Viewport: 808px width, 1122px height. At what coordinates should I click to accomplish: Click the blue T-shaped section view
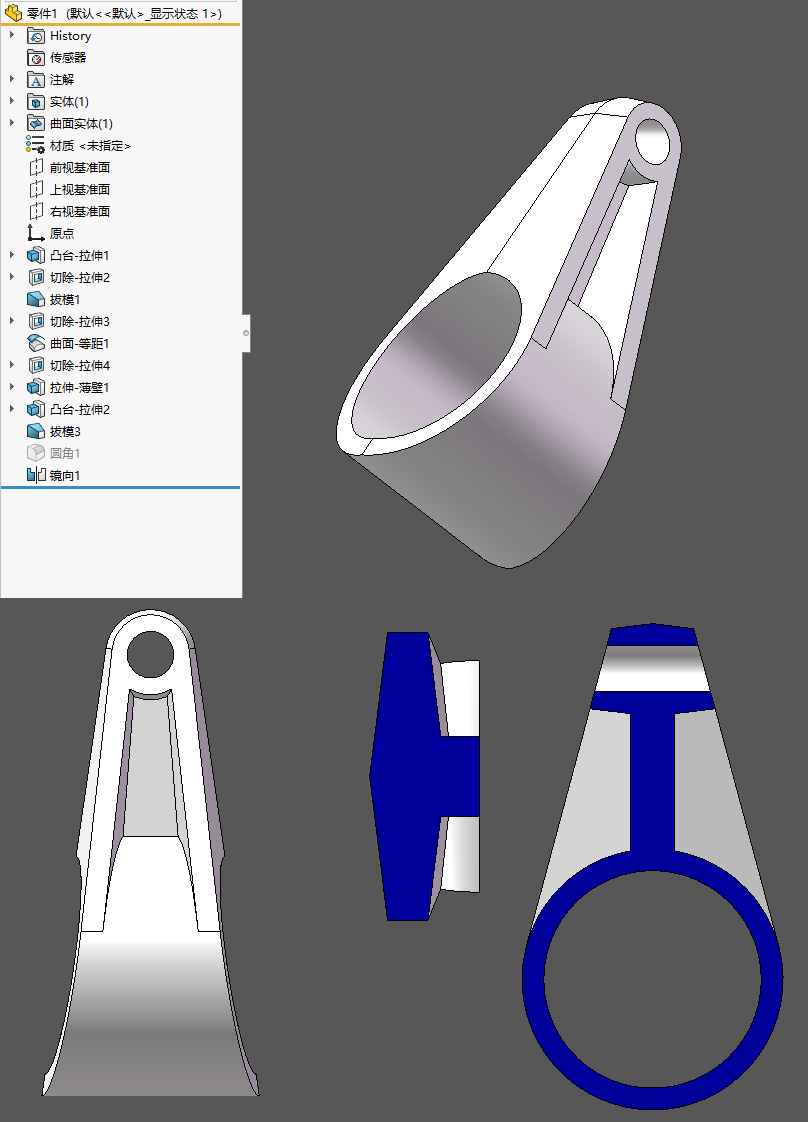[425, 776]
